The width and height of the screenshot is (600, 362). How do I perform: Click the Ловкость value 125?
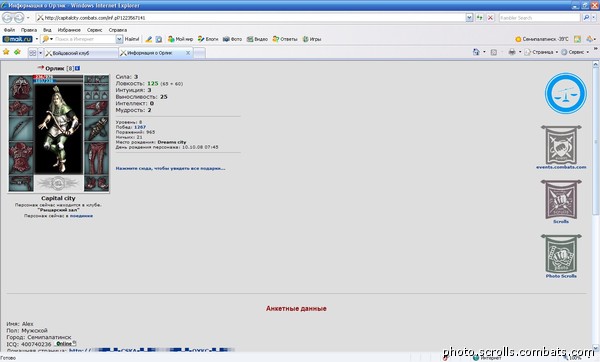153,83
